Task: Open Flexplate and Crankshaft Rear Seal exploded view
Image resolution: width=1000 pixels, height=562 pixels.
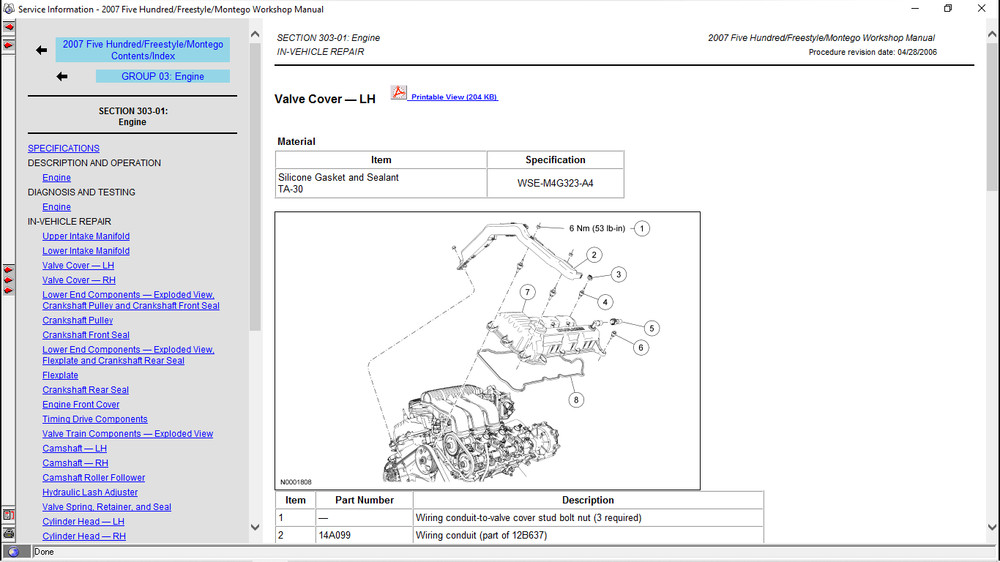Action: click(128, 355)
